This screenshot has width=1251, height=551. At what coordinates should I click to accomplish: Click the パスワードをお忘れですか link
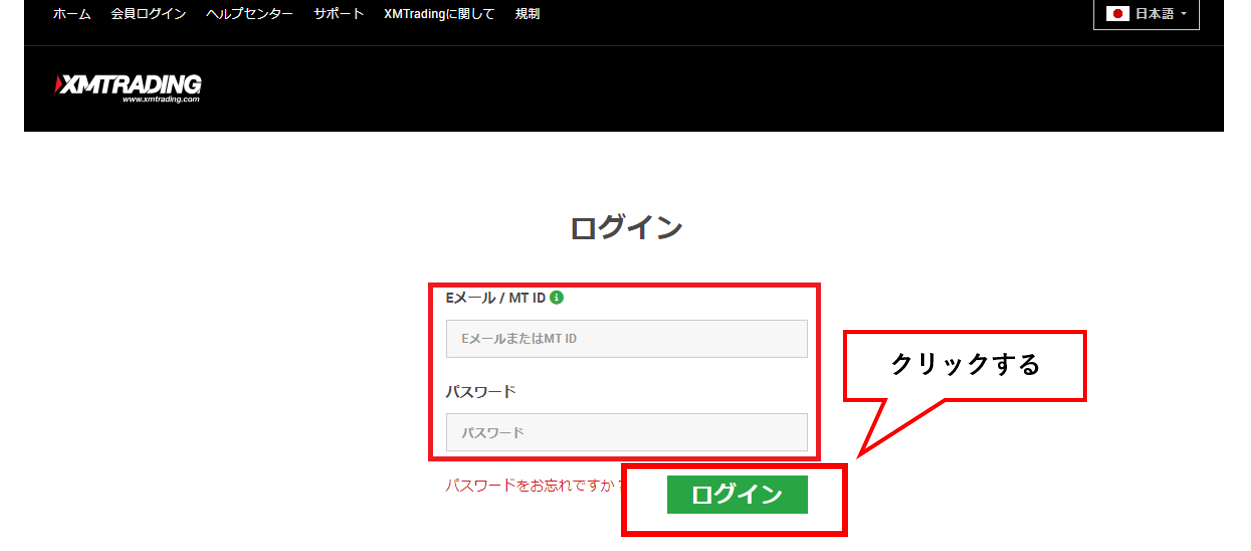point(536,485)
